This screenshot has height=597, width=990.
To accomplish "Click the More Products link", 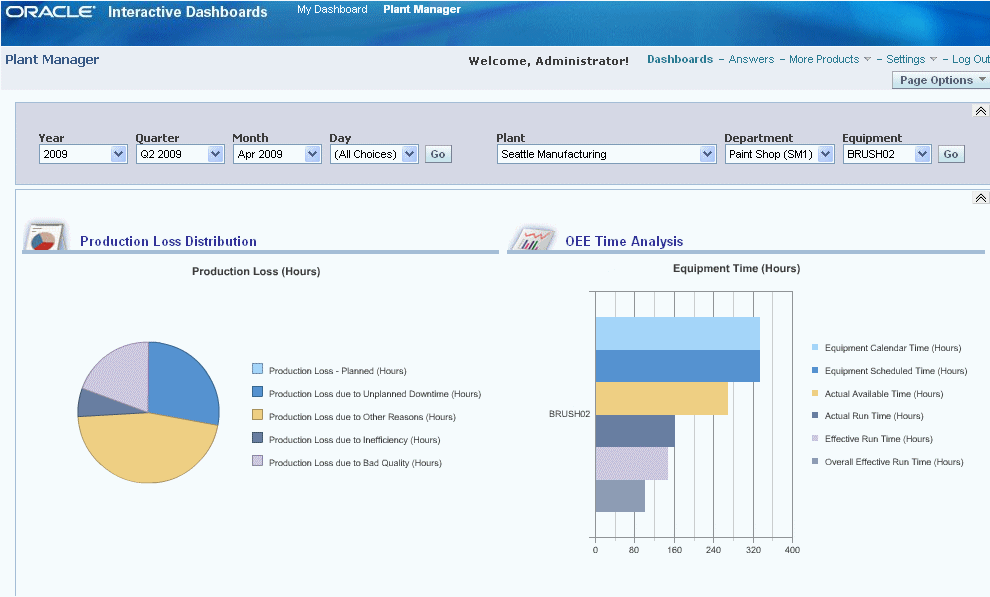I will (824, 59).
